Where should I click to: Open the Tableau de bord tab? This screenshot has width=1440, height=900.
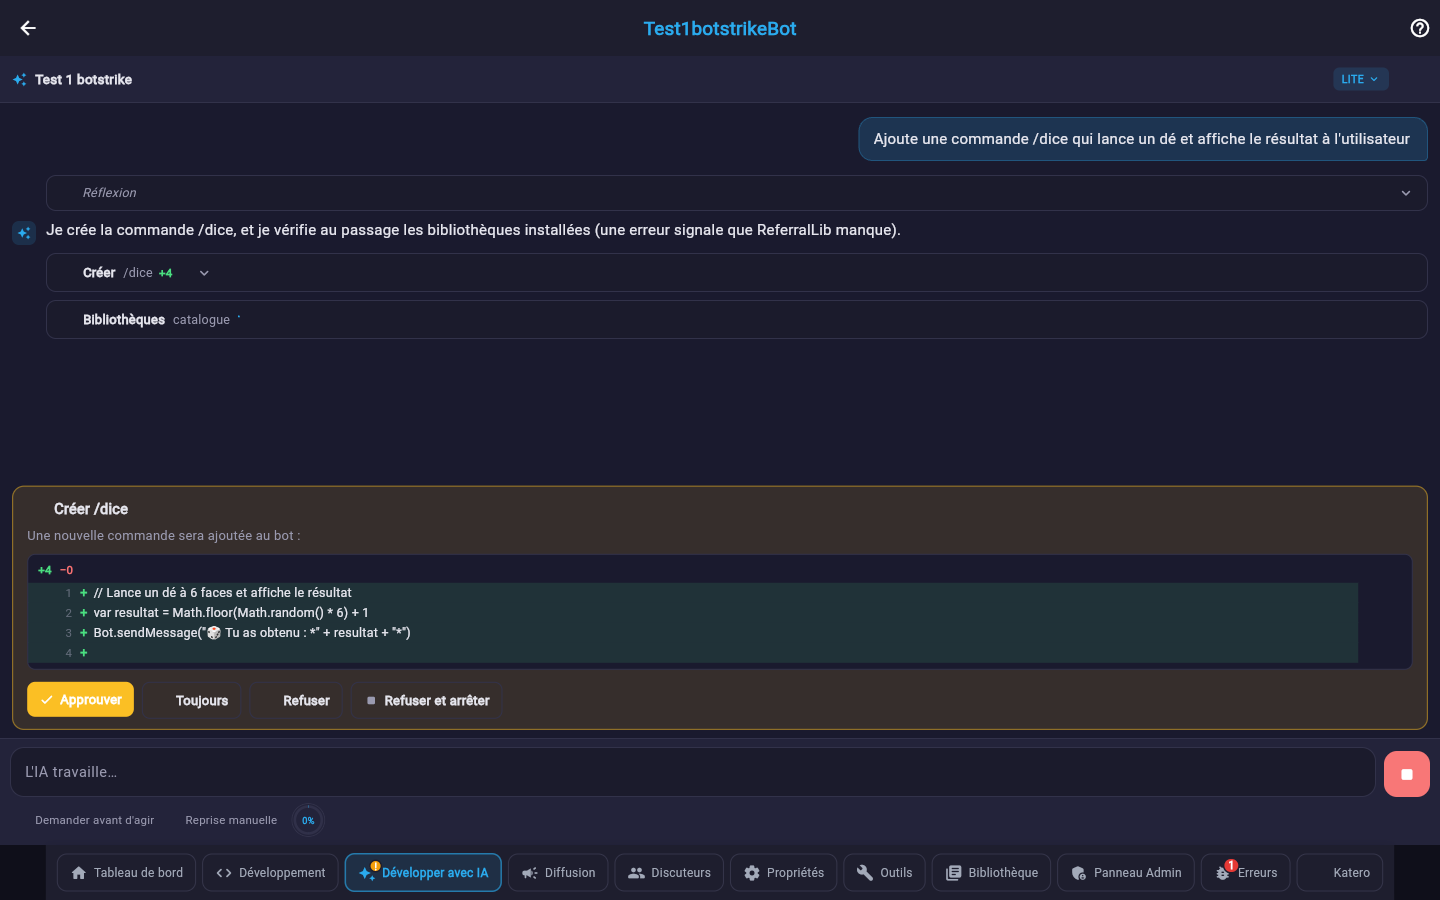[x=127, y=873]
